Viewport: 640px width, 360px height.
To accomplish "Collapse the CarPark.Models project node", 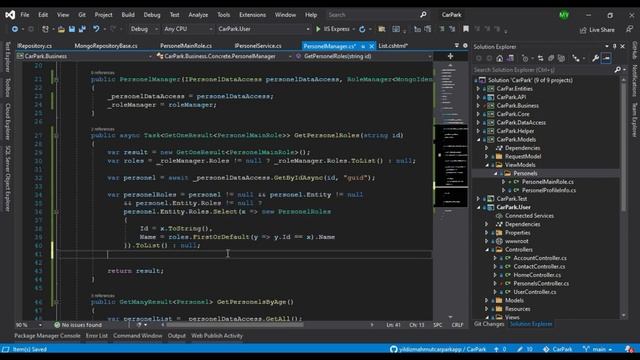I will pos(478,140).
